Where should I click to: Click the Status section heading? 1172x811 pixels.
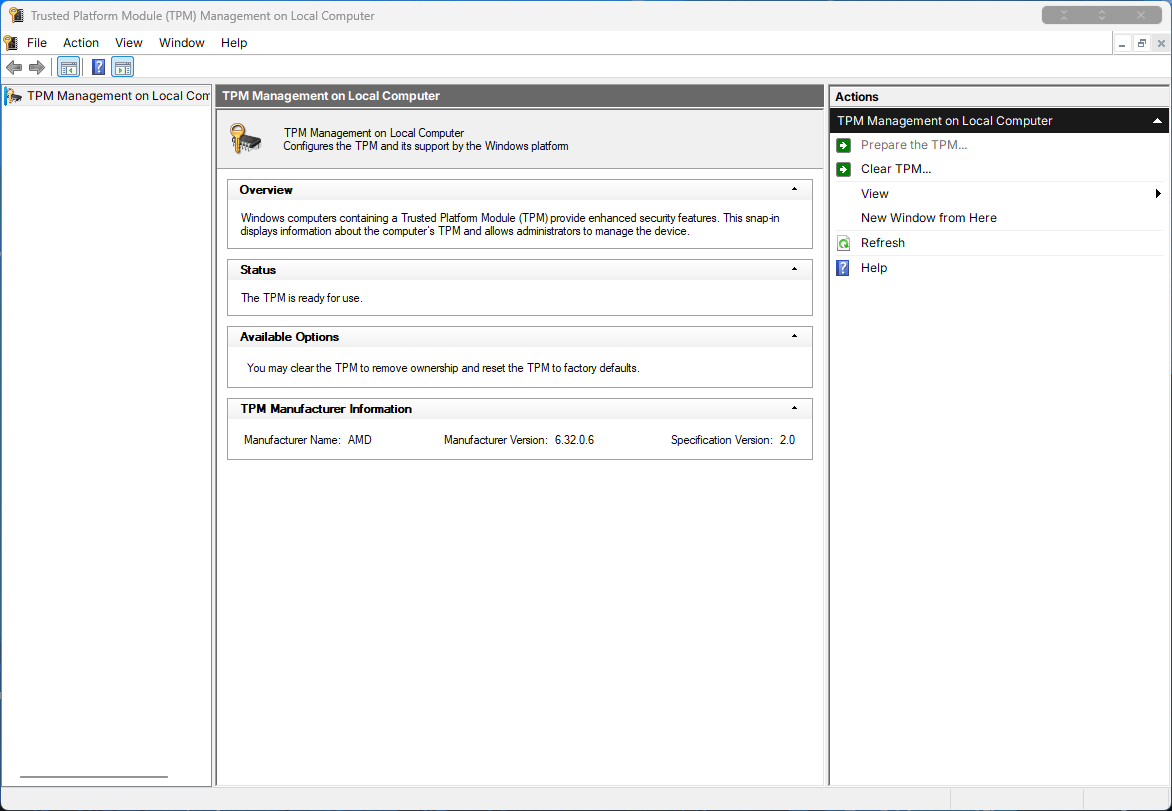tap(258, 269)
